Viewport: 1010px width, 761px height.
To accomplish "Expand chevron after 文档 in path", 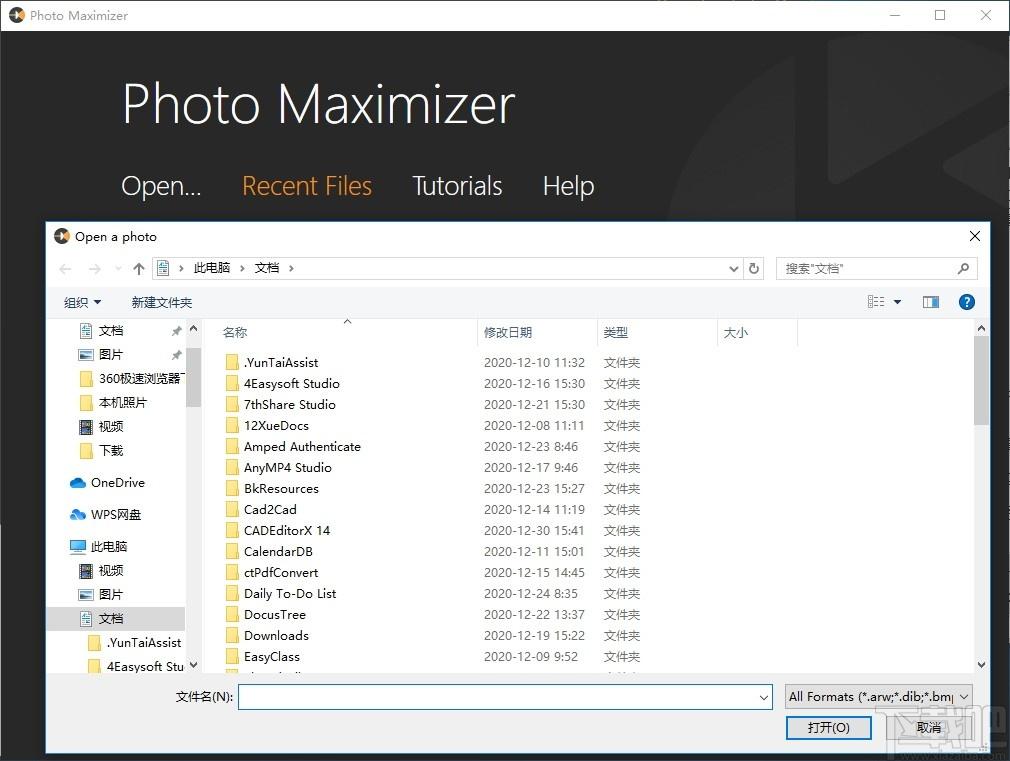I will (x=291, y=269).
